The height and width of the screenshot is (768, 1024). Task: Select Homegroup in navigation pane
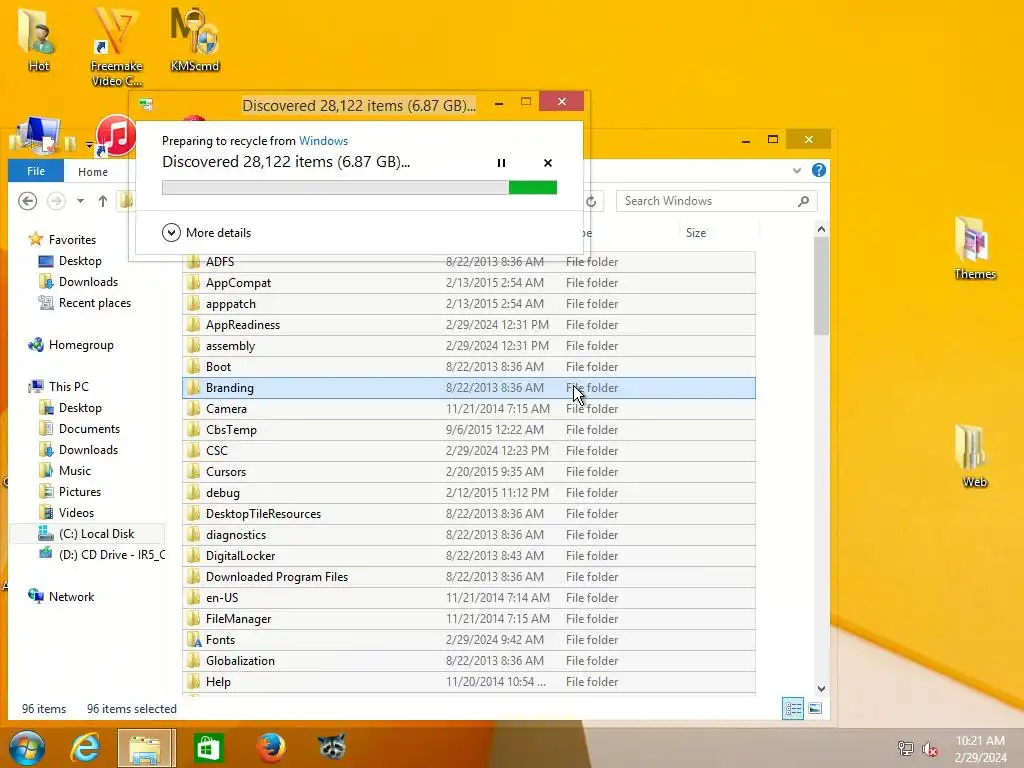click(80, 345)
